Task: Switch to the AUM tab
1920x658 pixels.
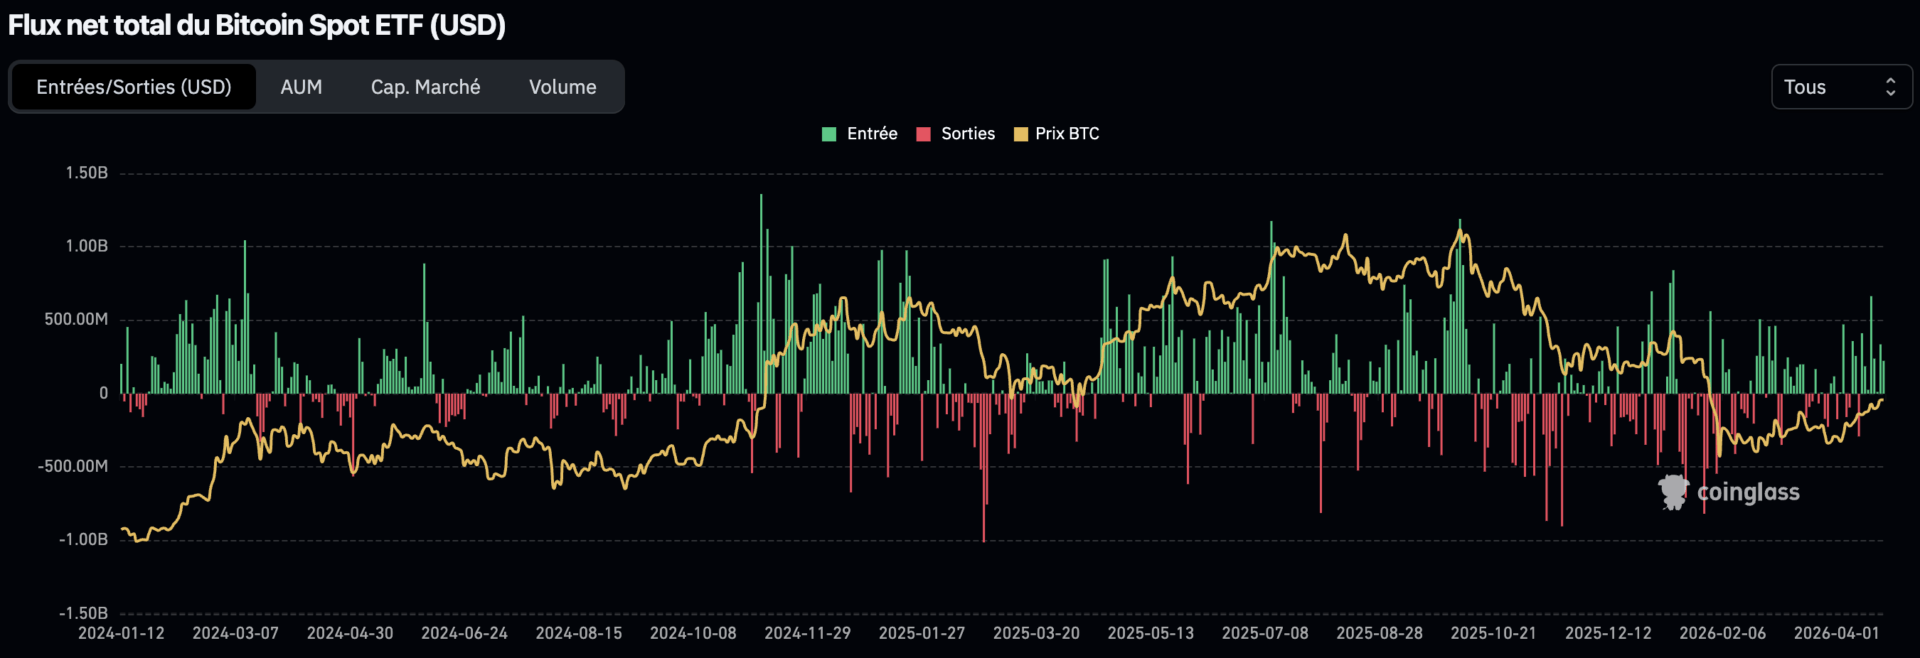Action: (x=301, y=87)
